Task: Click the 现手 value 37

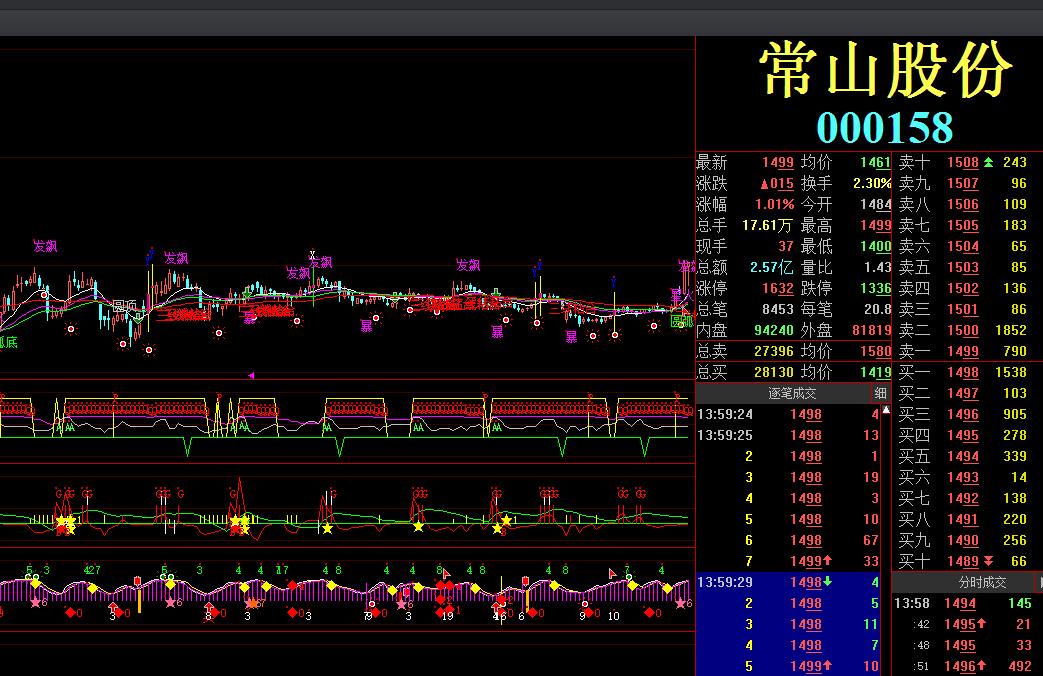Action: 786,246
